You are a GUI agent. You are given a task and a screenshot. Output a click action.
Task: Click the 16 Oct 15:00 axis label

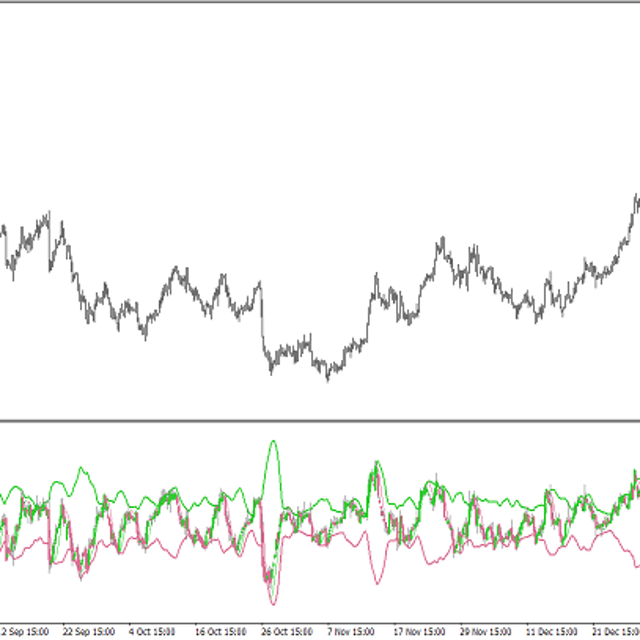click(220, 632)
